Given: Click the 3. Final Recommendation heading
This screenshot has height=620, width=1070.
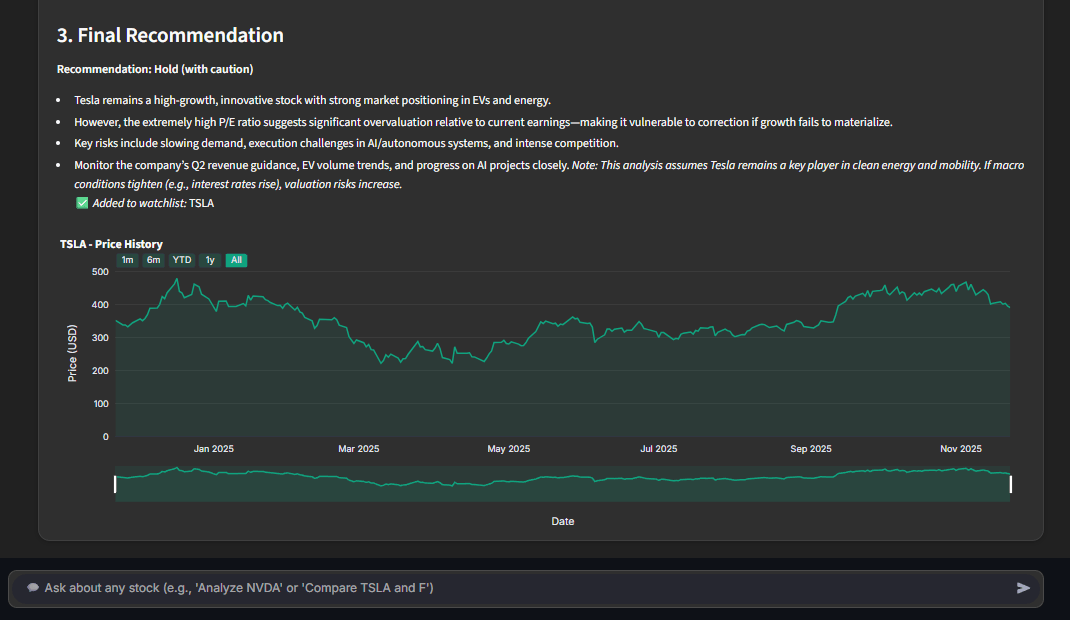Looking at the screenshot, I should tap(170, 36).
